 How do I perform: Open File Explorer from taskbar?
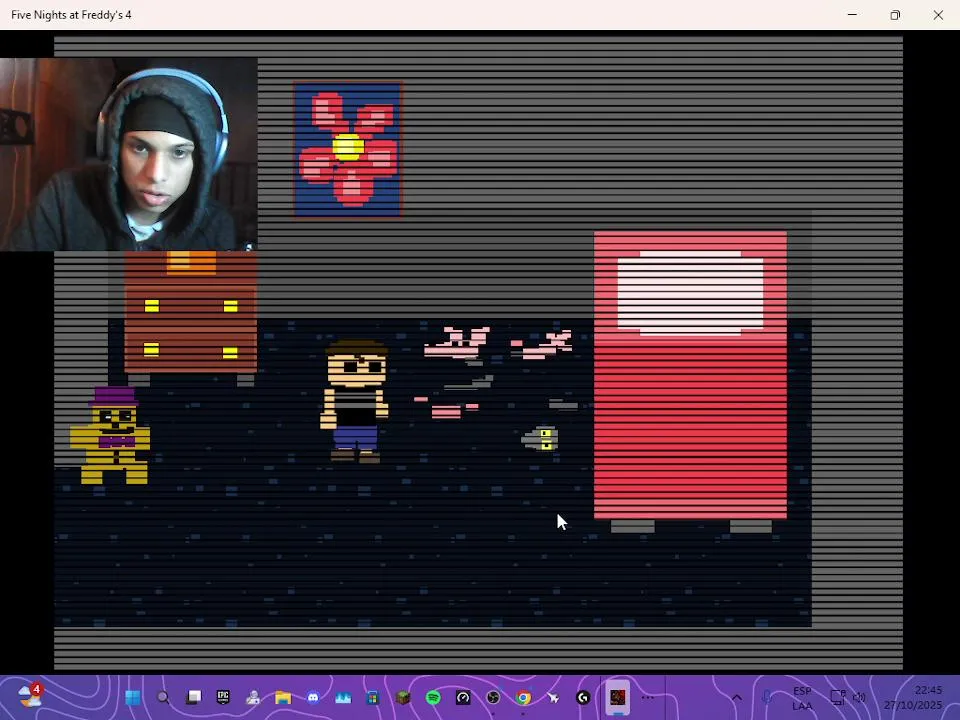pyautogui.click(x=283, y=697)
